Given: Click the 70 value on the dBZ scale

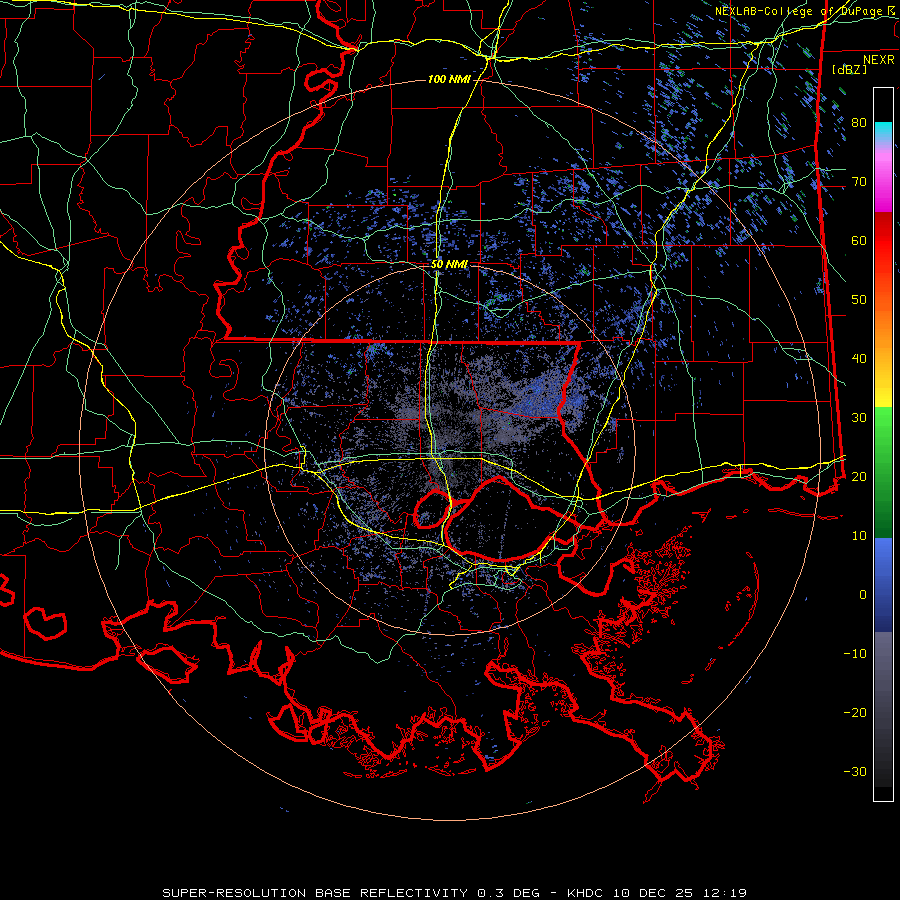Looking at the screenshot, I should tap(859, 181).
